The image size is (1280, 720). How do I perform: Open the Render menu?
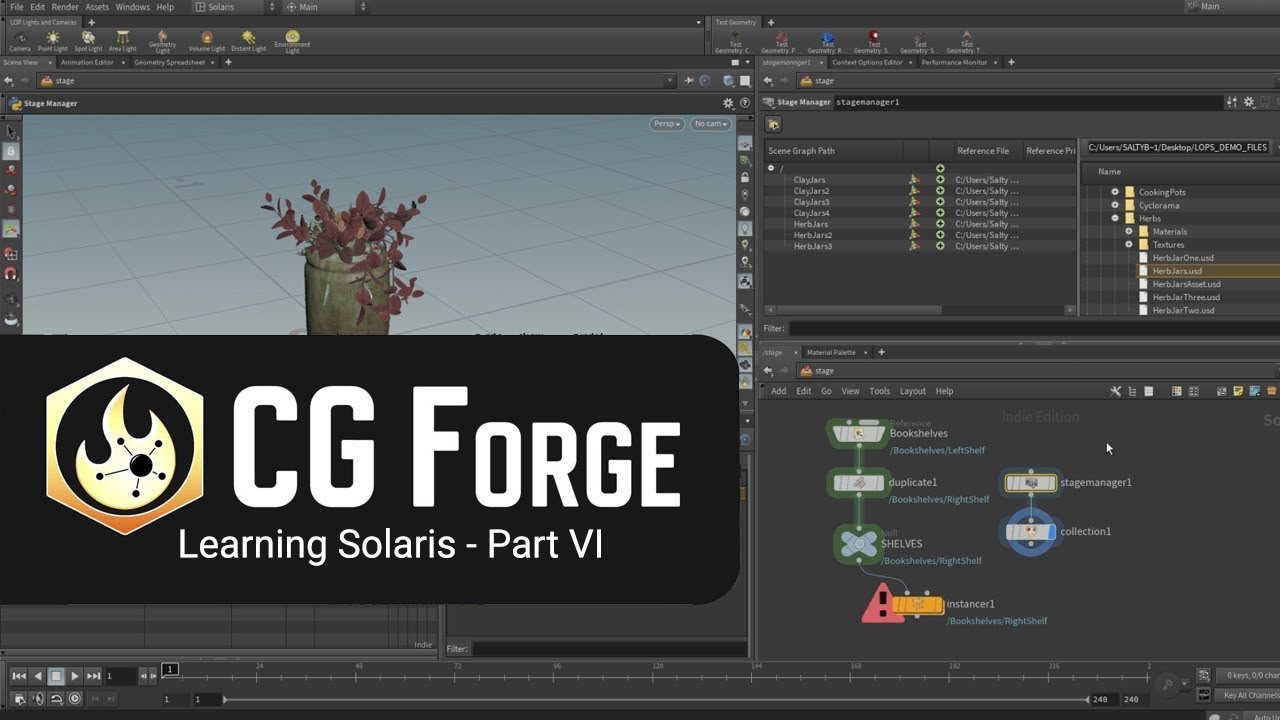pyautogui.click(x=65, y=7)
